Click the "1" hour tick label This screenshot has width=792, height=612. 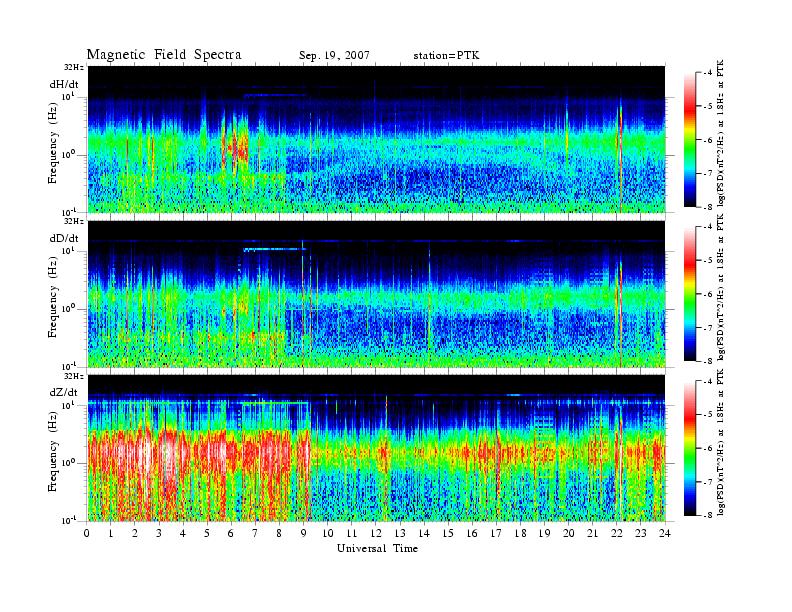111,533
